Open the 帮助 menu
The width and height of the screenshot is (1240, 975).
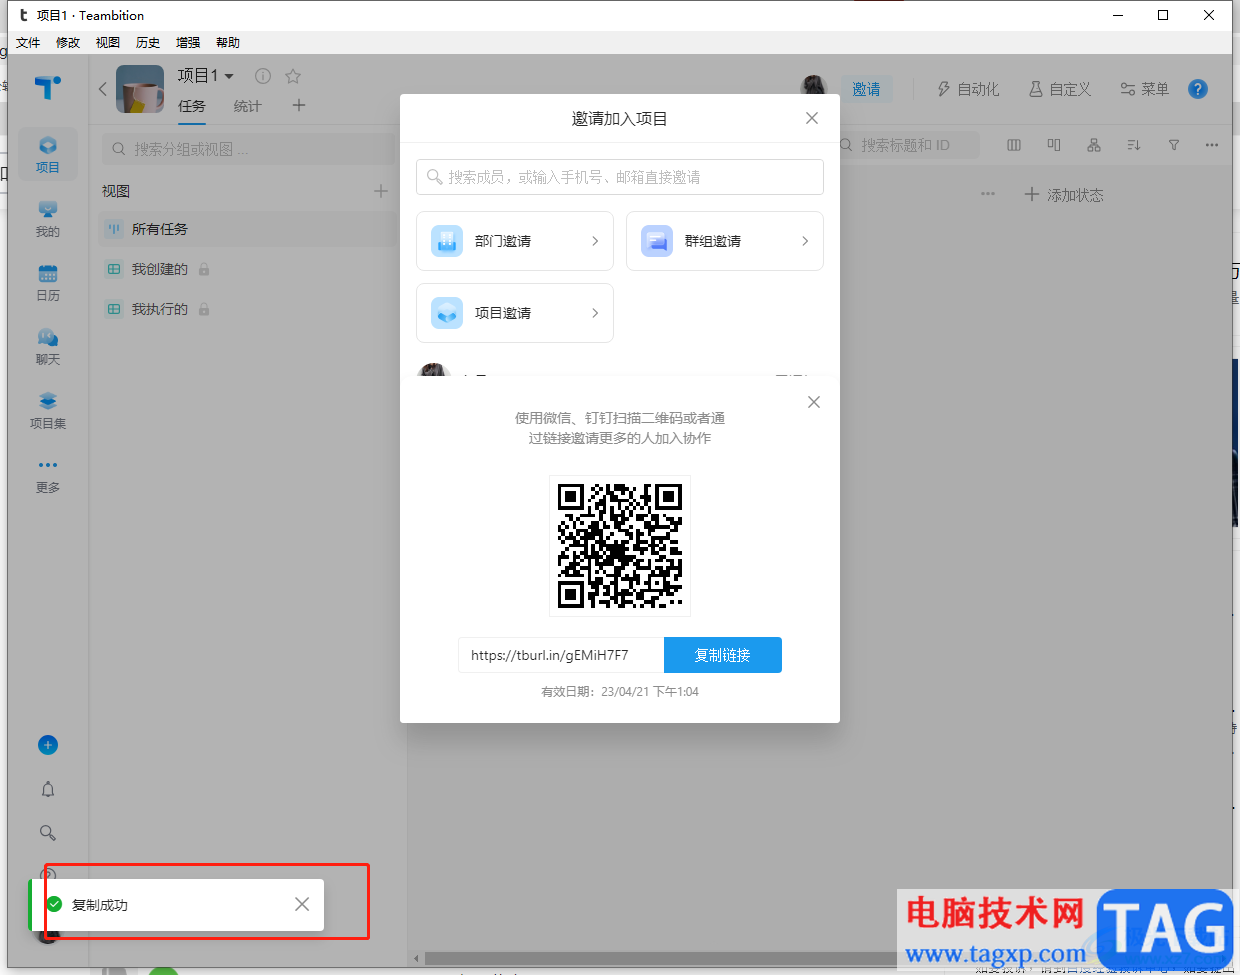point(228,42)
